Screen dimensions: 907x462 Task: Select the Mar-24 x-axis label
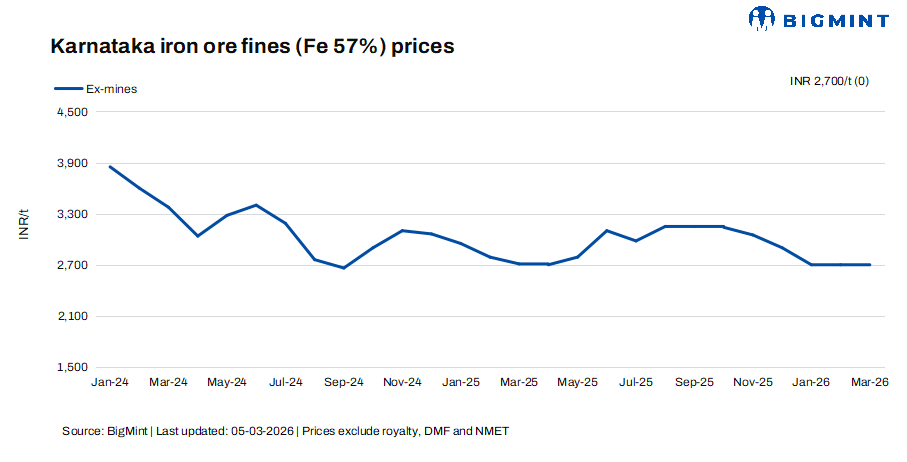(168, 382)
